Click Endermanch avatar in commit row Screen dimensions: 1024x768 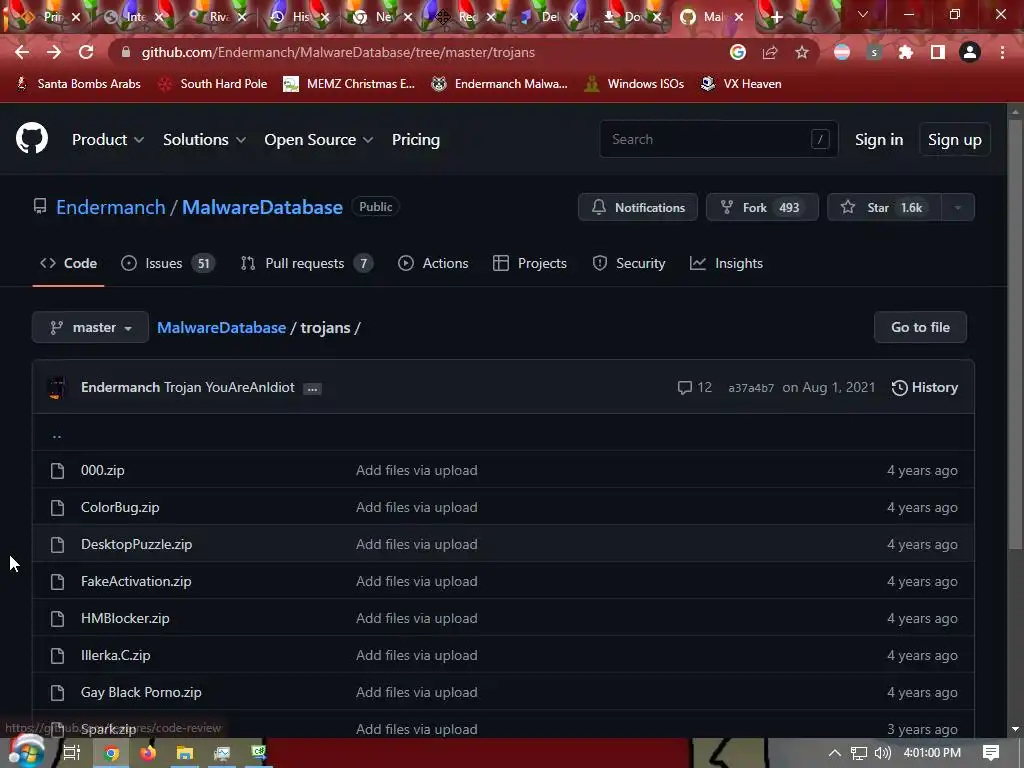(x=57, y=387)
